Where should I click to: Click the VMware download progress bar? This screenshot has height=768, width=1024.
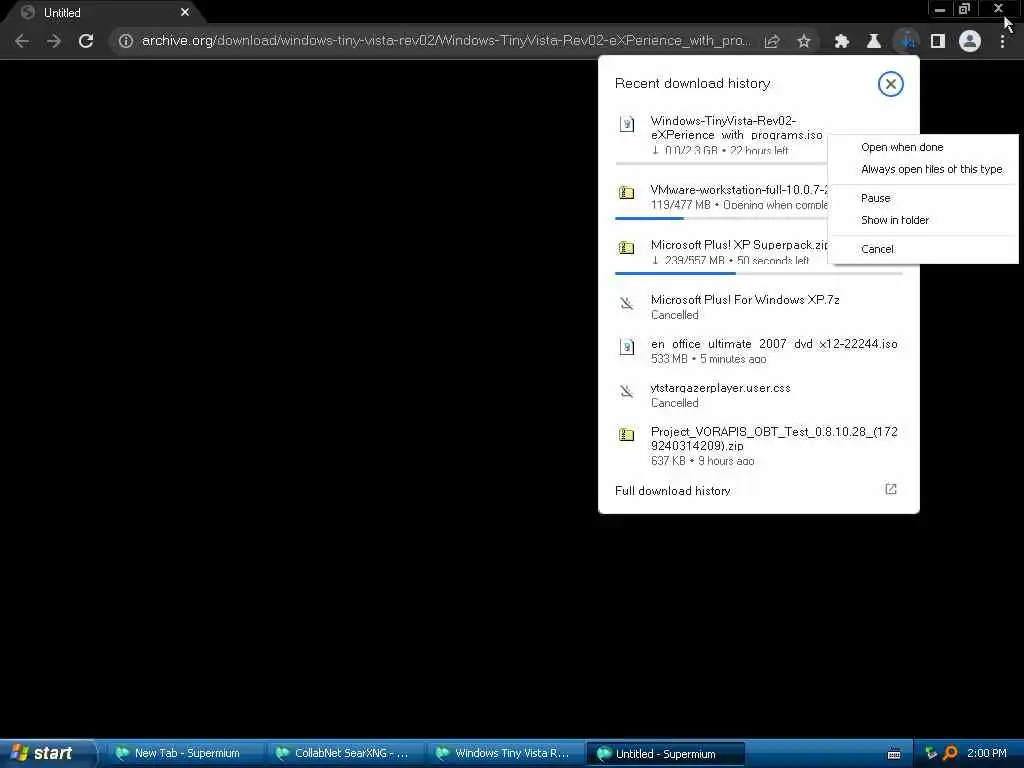pos(721,218)
